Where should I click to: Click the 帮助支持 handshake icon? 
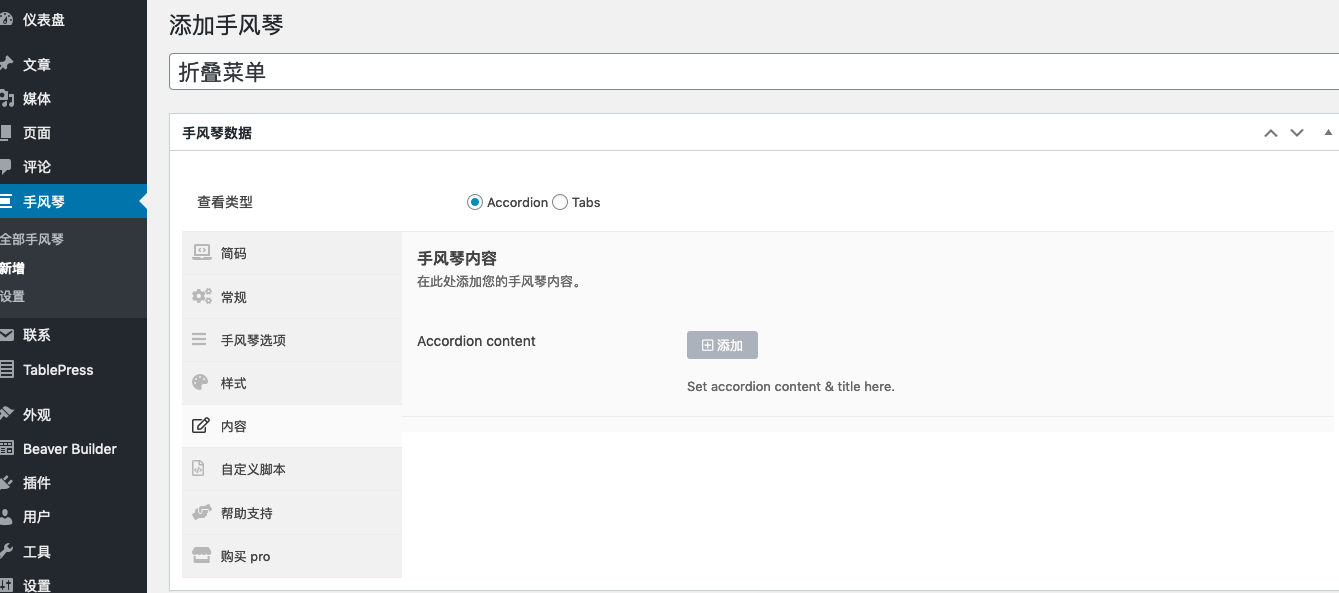(201, 513)
